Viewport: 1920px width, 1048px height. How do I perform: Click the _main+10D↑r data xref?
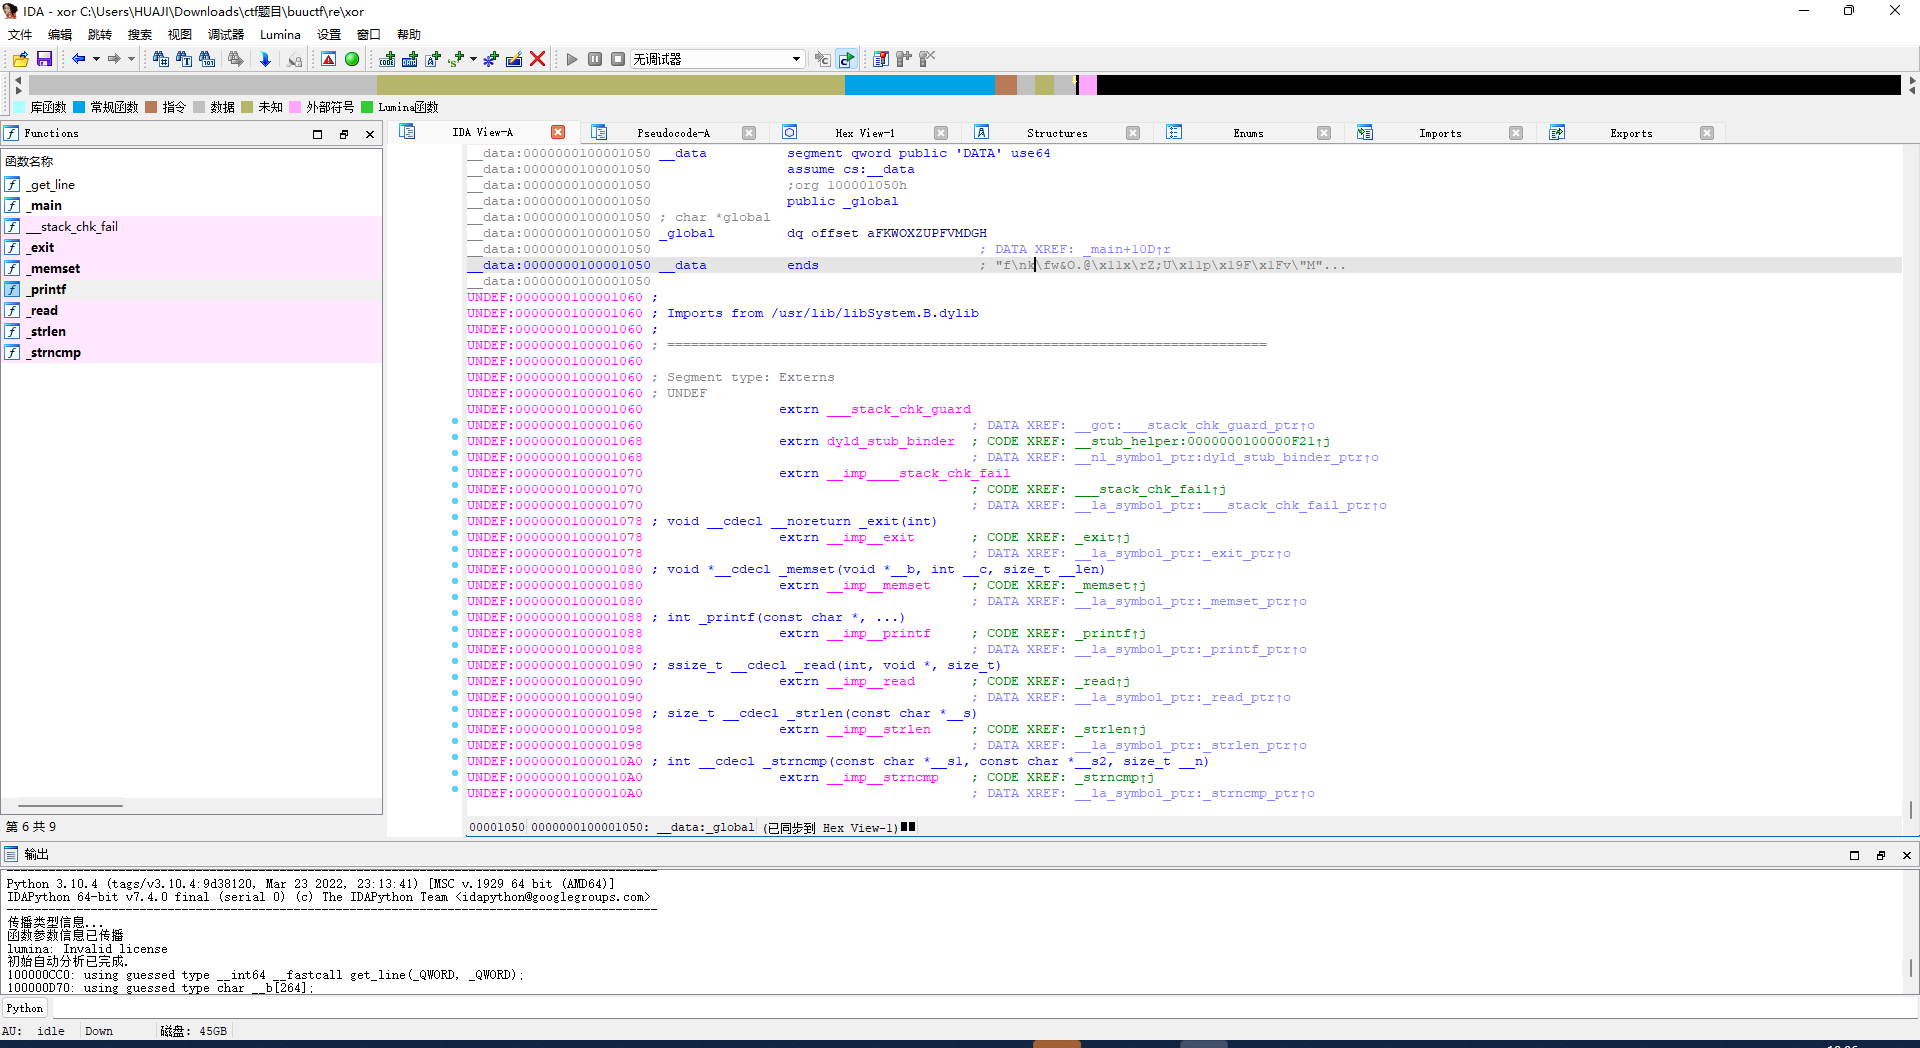coord(1127,249)
